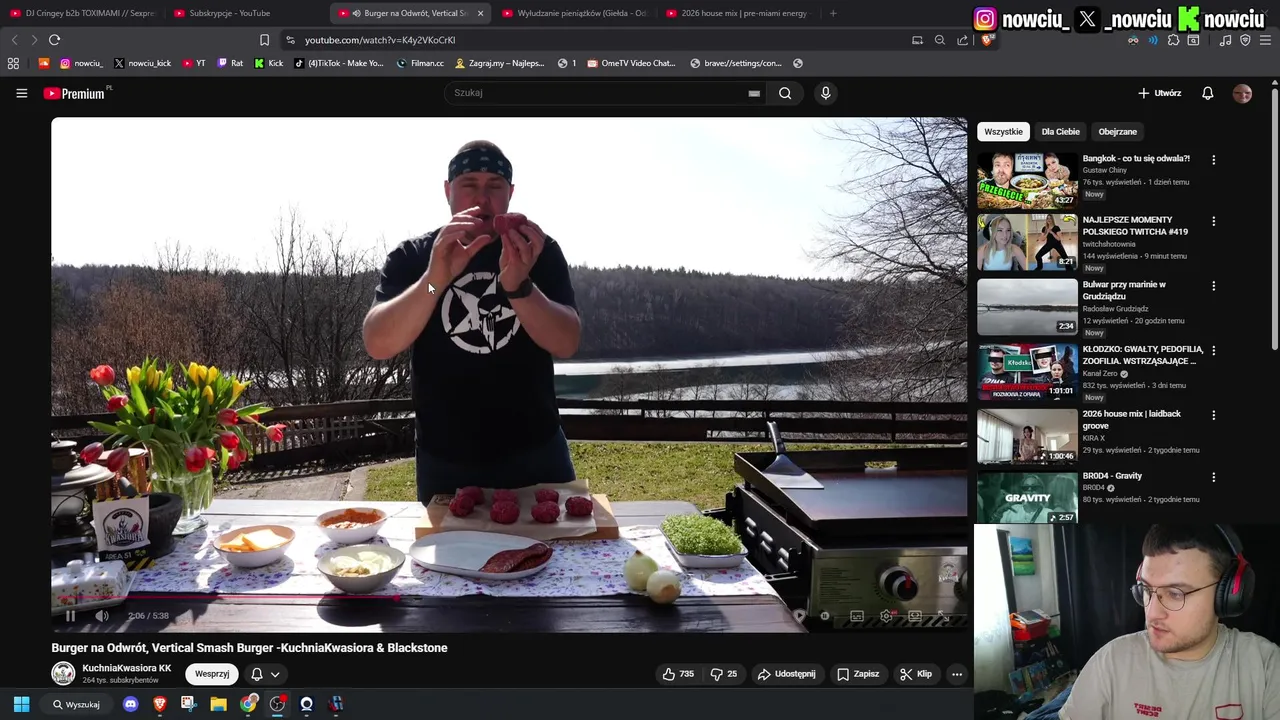Toggle subtitles in the video player
The height and width of the screenshot is (720, 1280).
coord(857,616)
